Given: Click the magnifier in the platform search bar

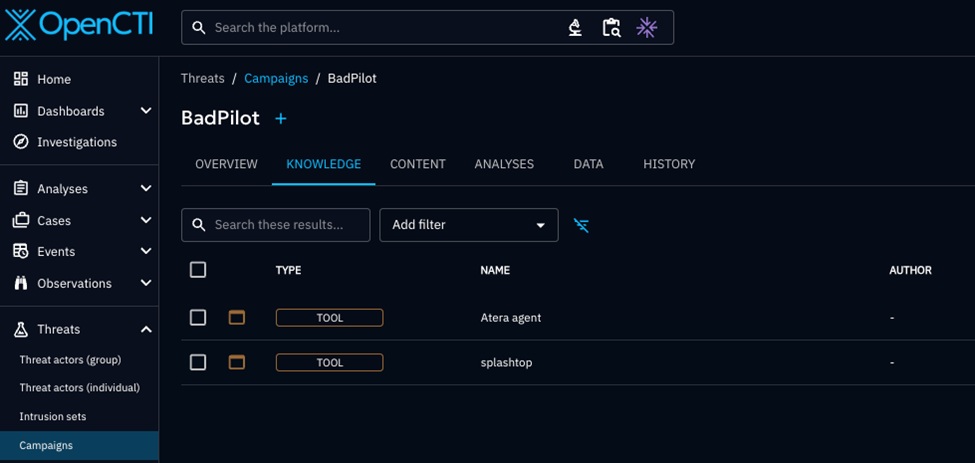Looking at the screenshot, I should [x=198, y=27].
